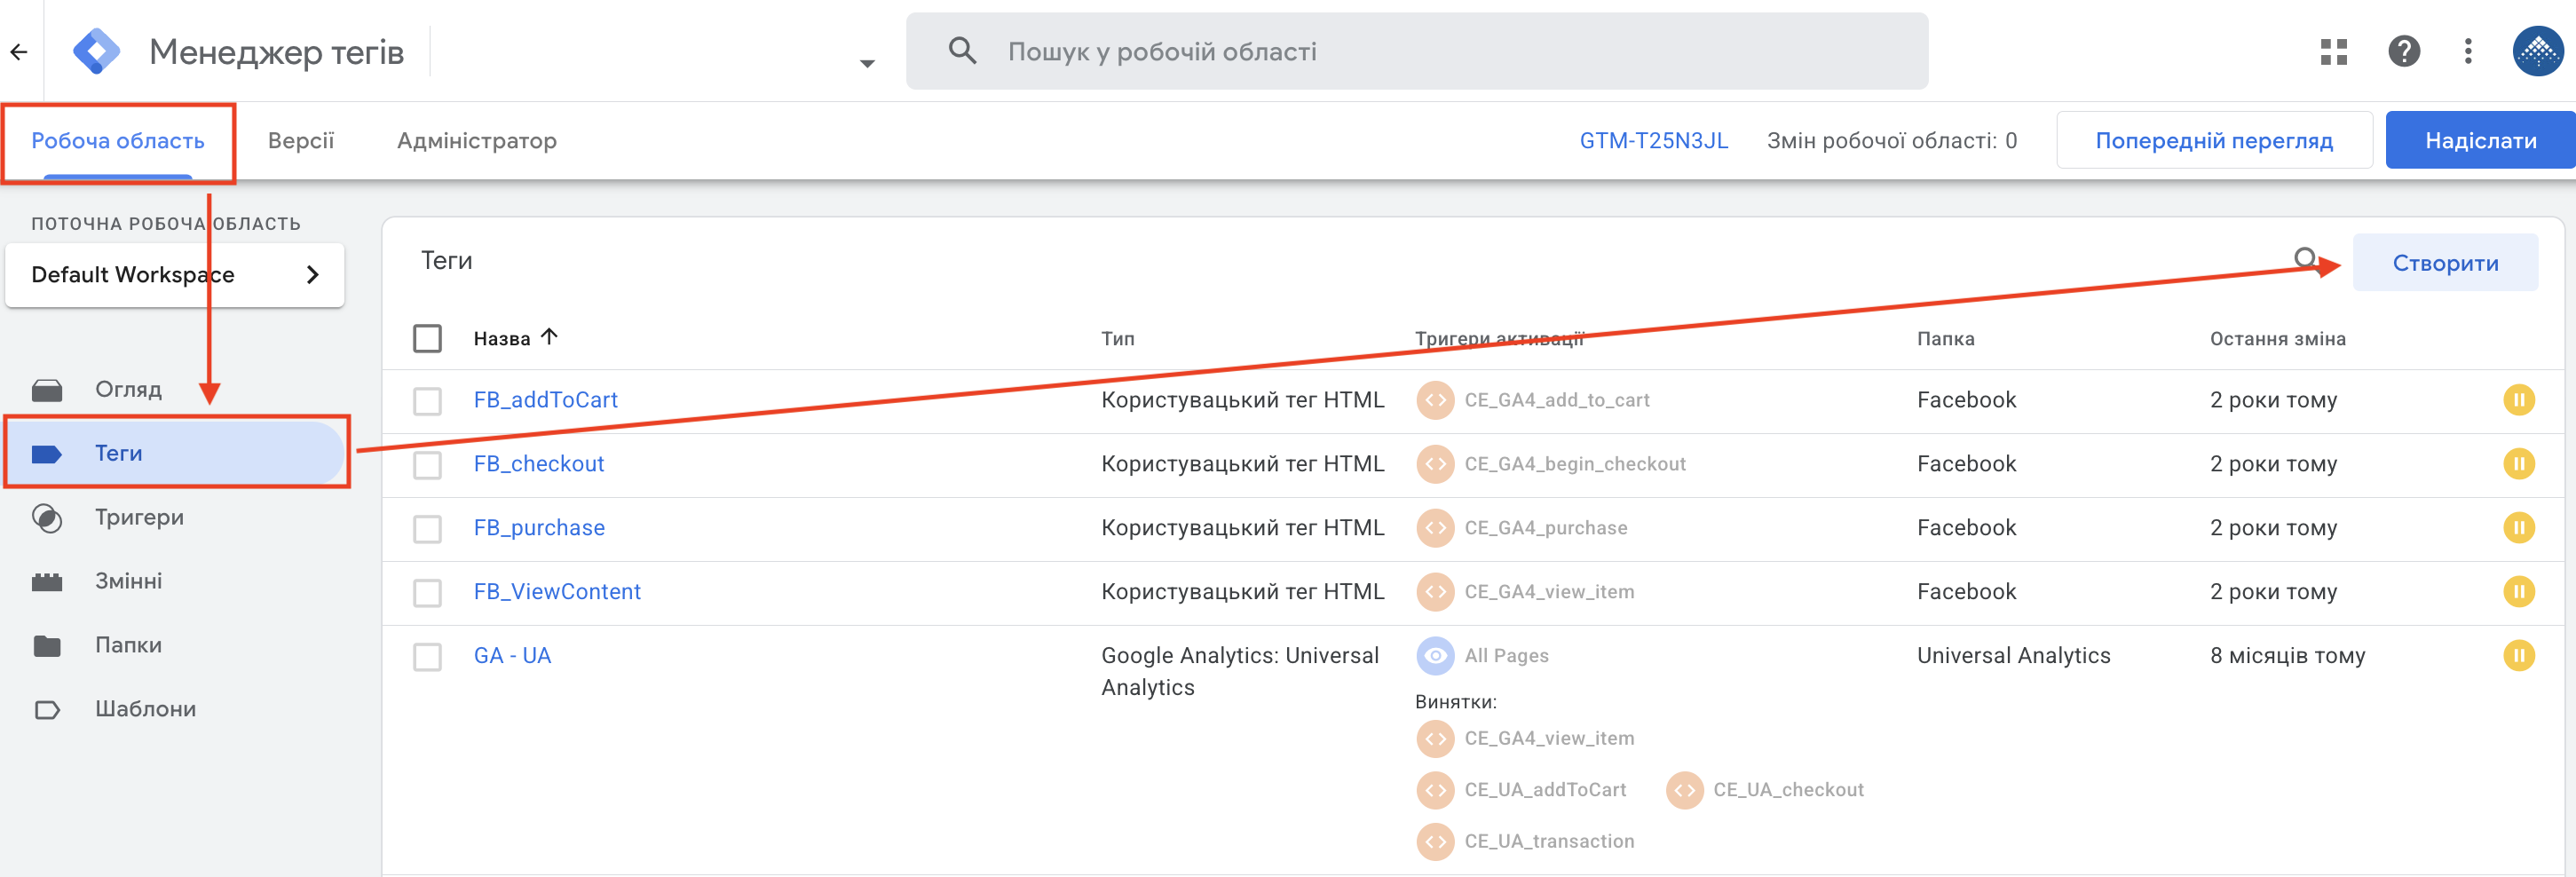This screenshot has height=877, width=2576.
Task: Open Огляд in the sidebar
Action: pos(128,389)
